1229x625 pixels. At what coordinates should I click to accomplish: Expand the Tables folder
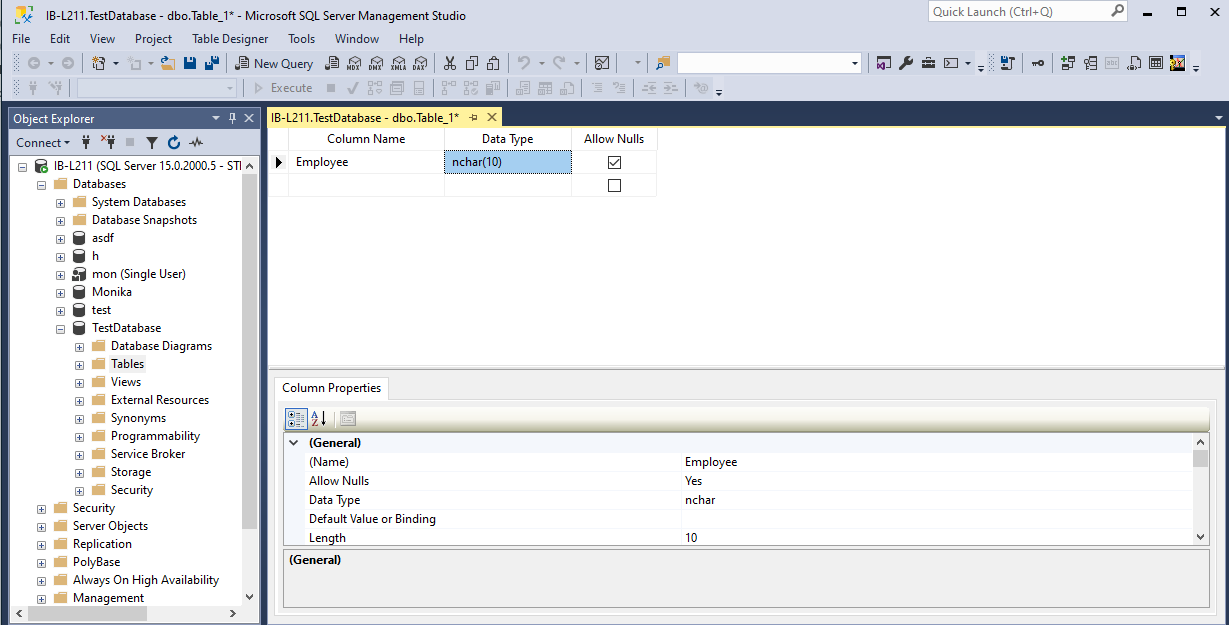click(80, 364)
